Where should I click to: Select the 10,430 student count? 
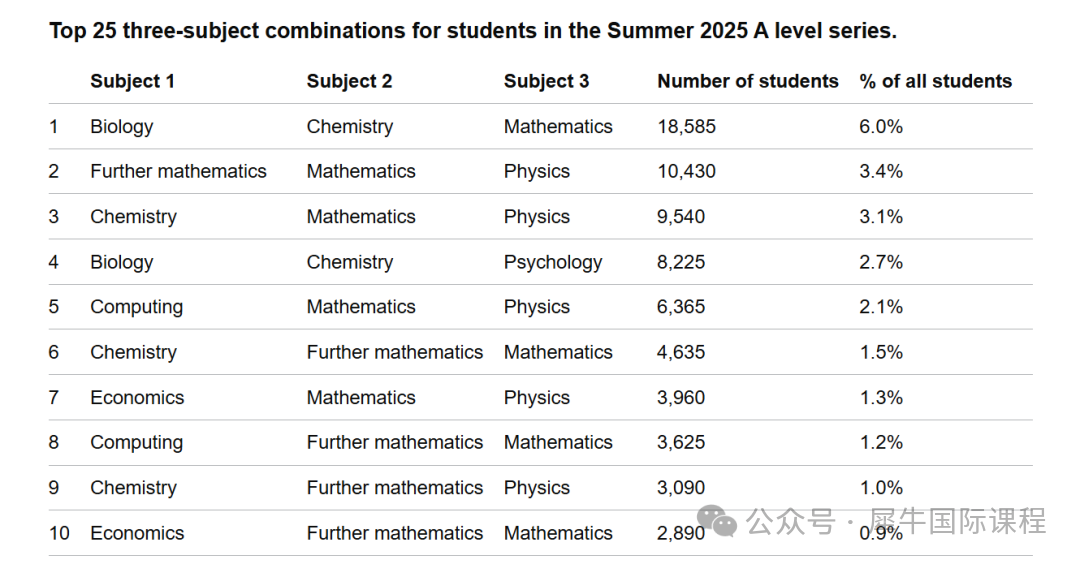[x=686, y=172]
